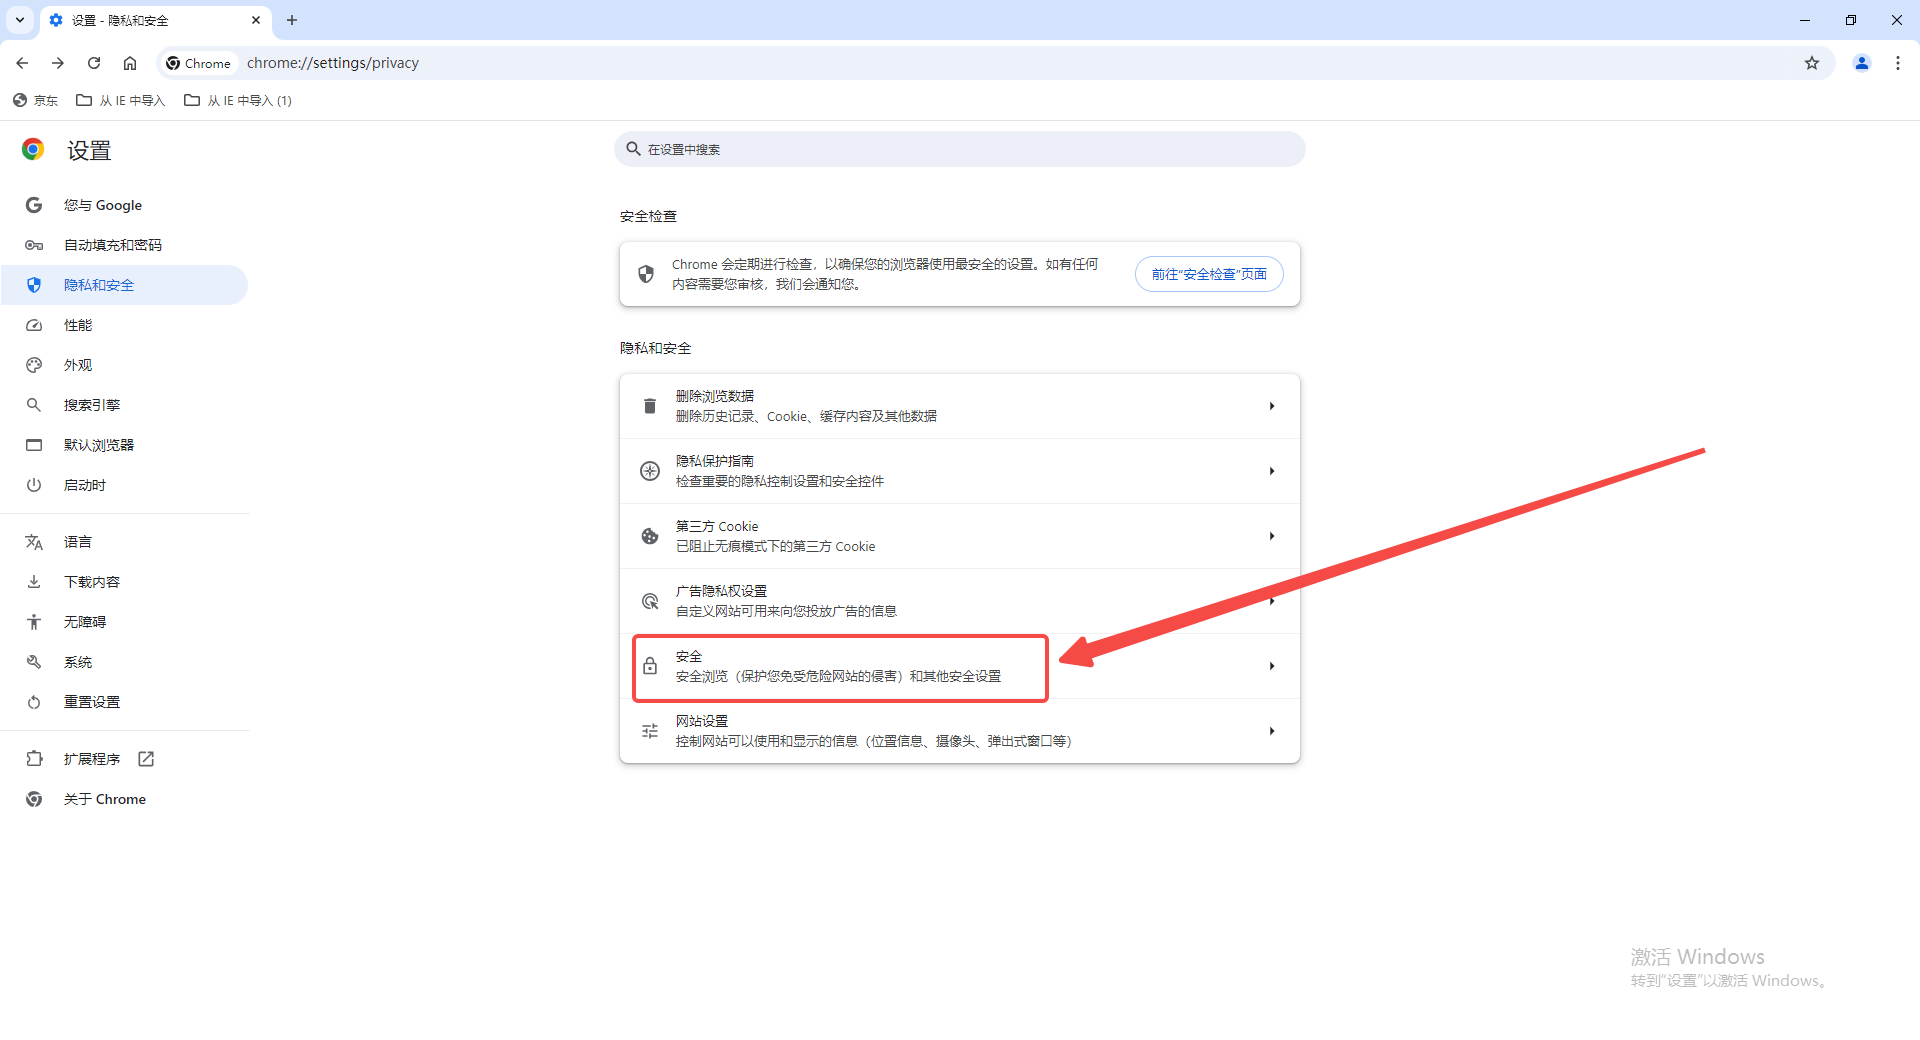Open 默认浏览器 settings text
This screenshot has height=1040, width=1920.
[x=99, y=445]
